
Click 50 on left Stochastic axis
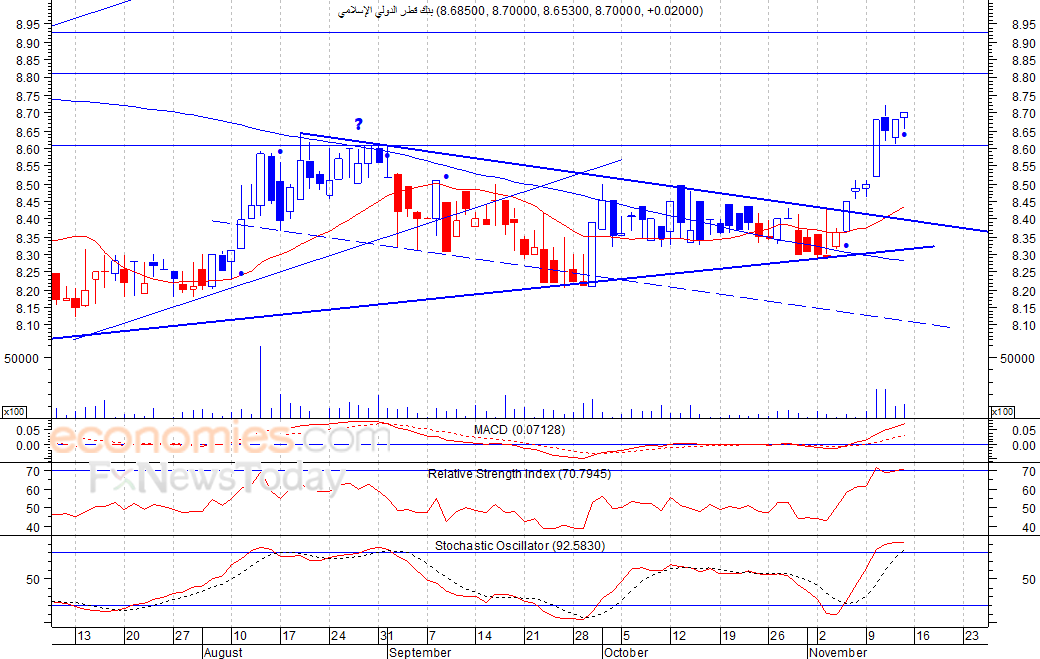33,579
